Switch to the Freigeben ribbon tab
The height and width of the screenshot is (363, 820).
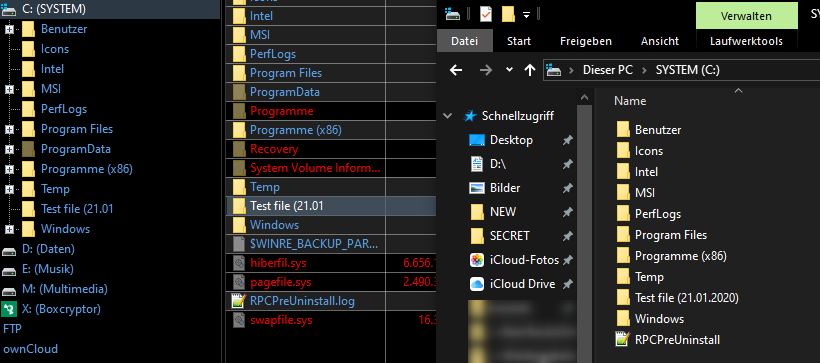[586, 41]
